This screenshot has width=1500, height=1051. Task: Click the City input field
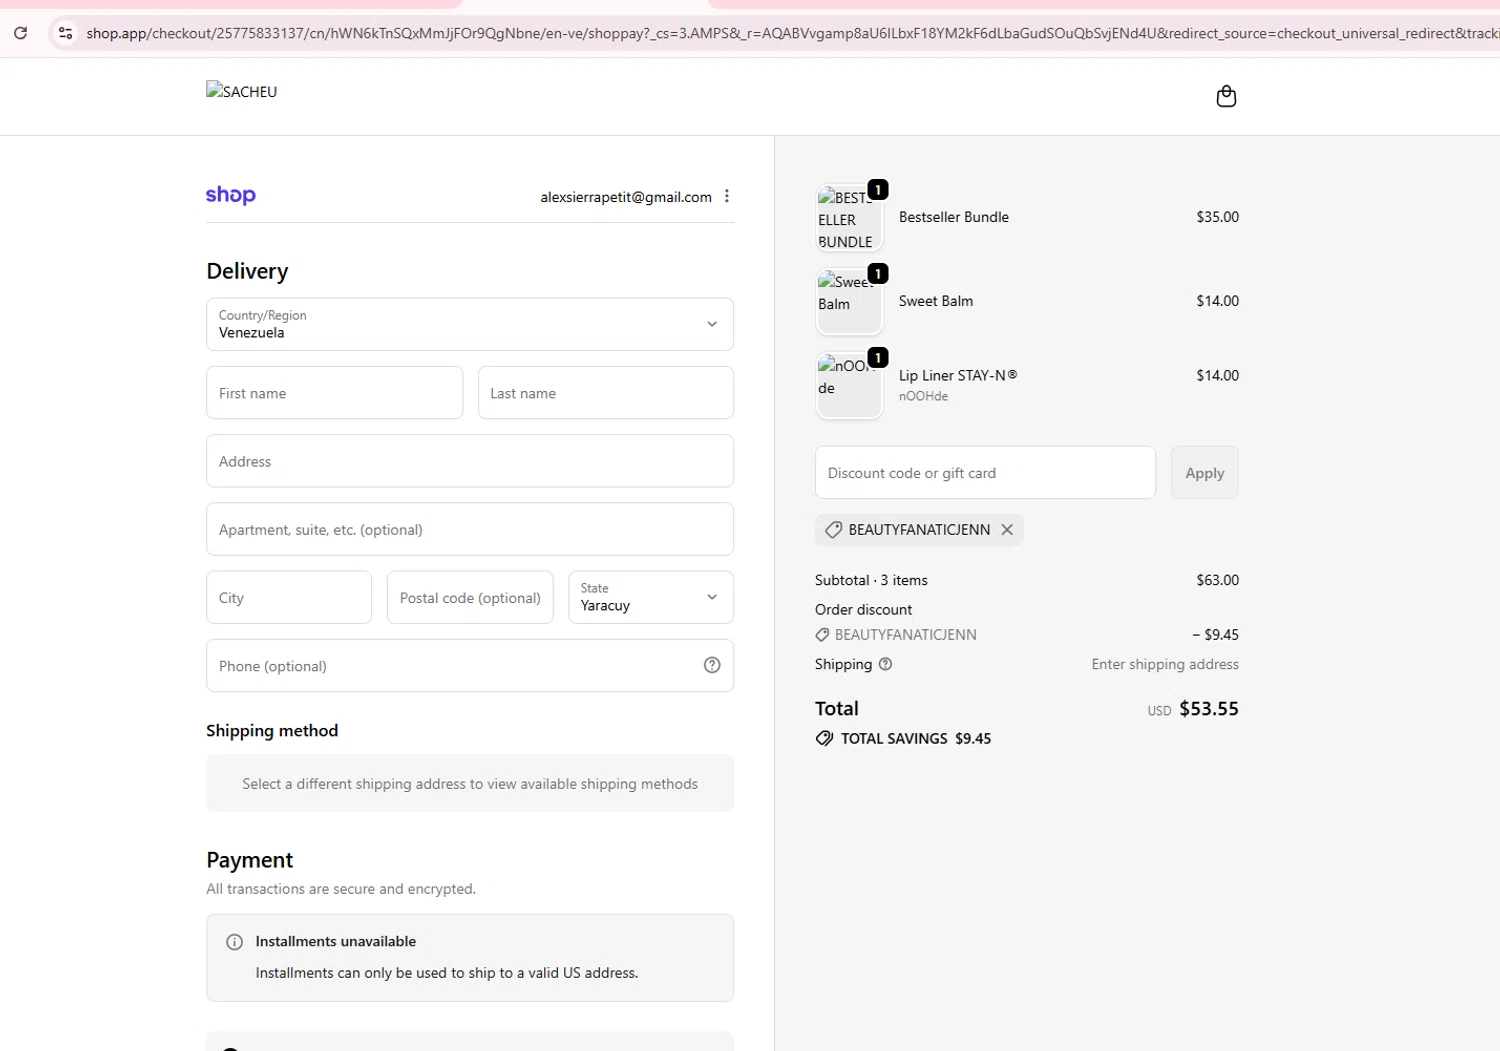click(x=289, y=597)
